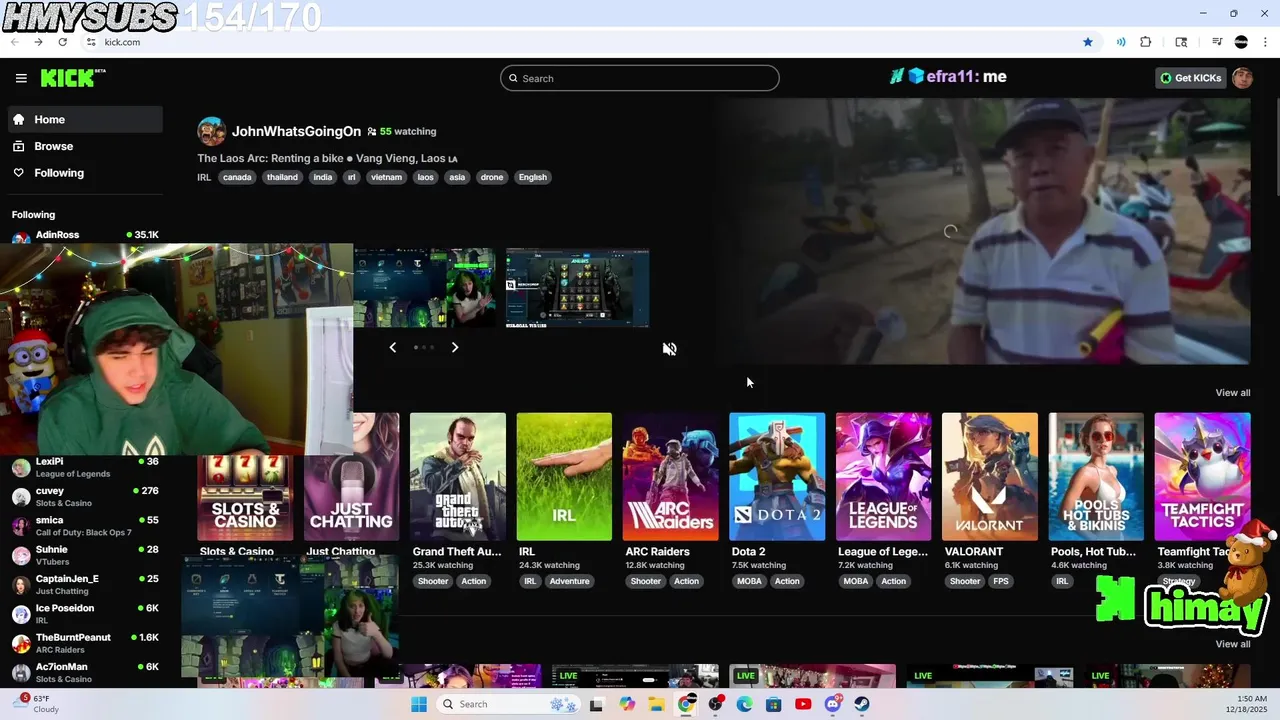Image resolution: width=1280 pixels, height=720 pixels.
Task: Open smica in Following list
Action: (x=86, y=526)
